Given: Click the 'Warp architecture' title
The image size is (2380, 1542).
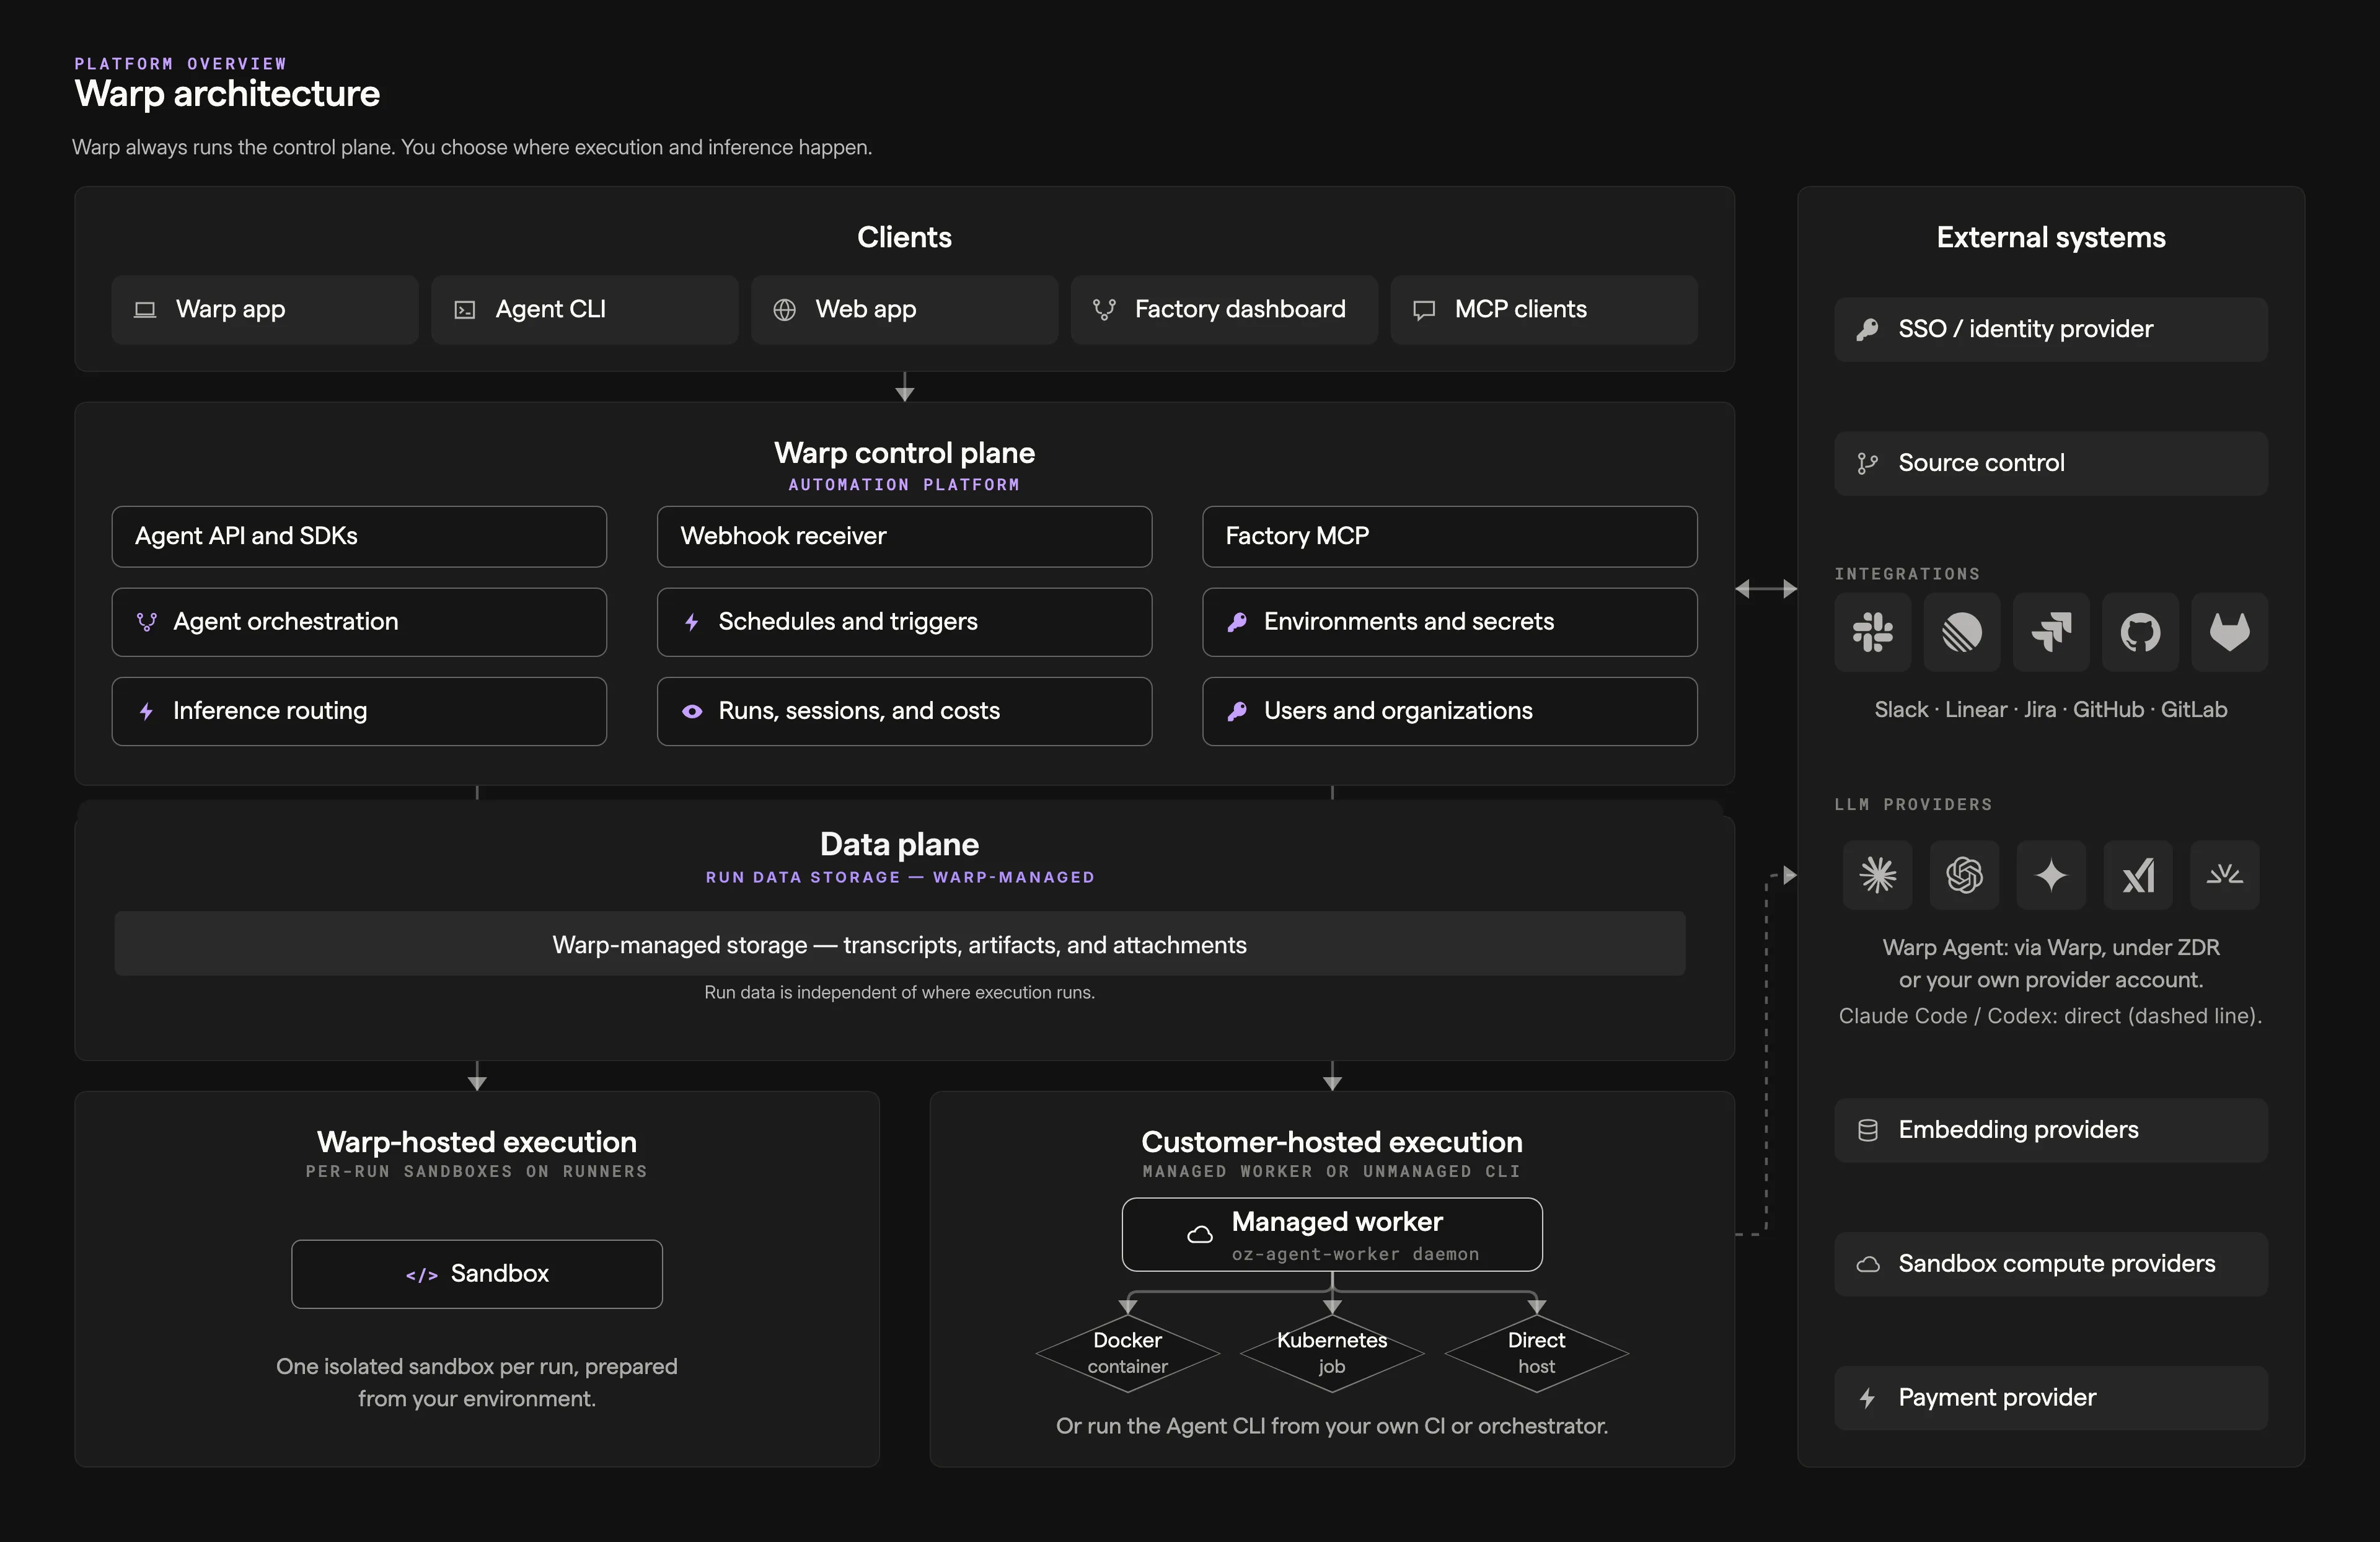Looking at the screenshot, I should [x=228, y=94].
